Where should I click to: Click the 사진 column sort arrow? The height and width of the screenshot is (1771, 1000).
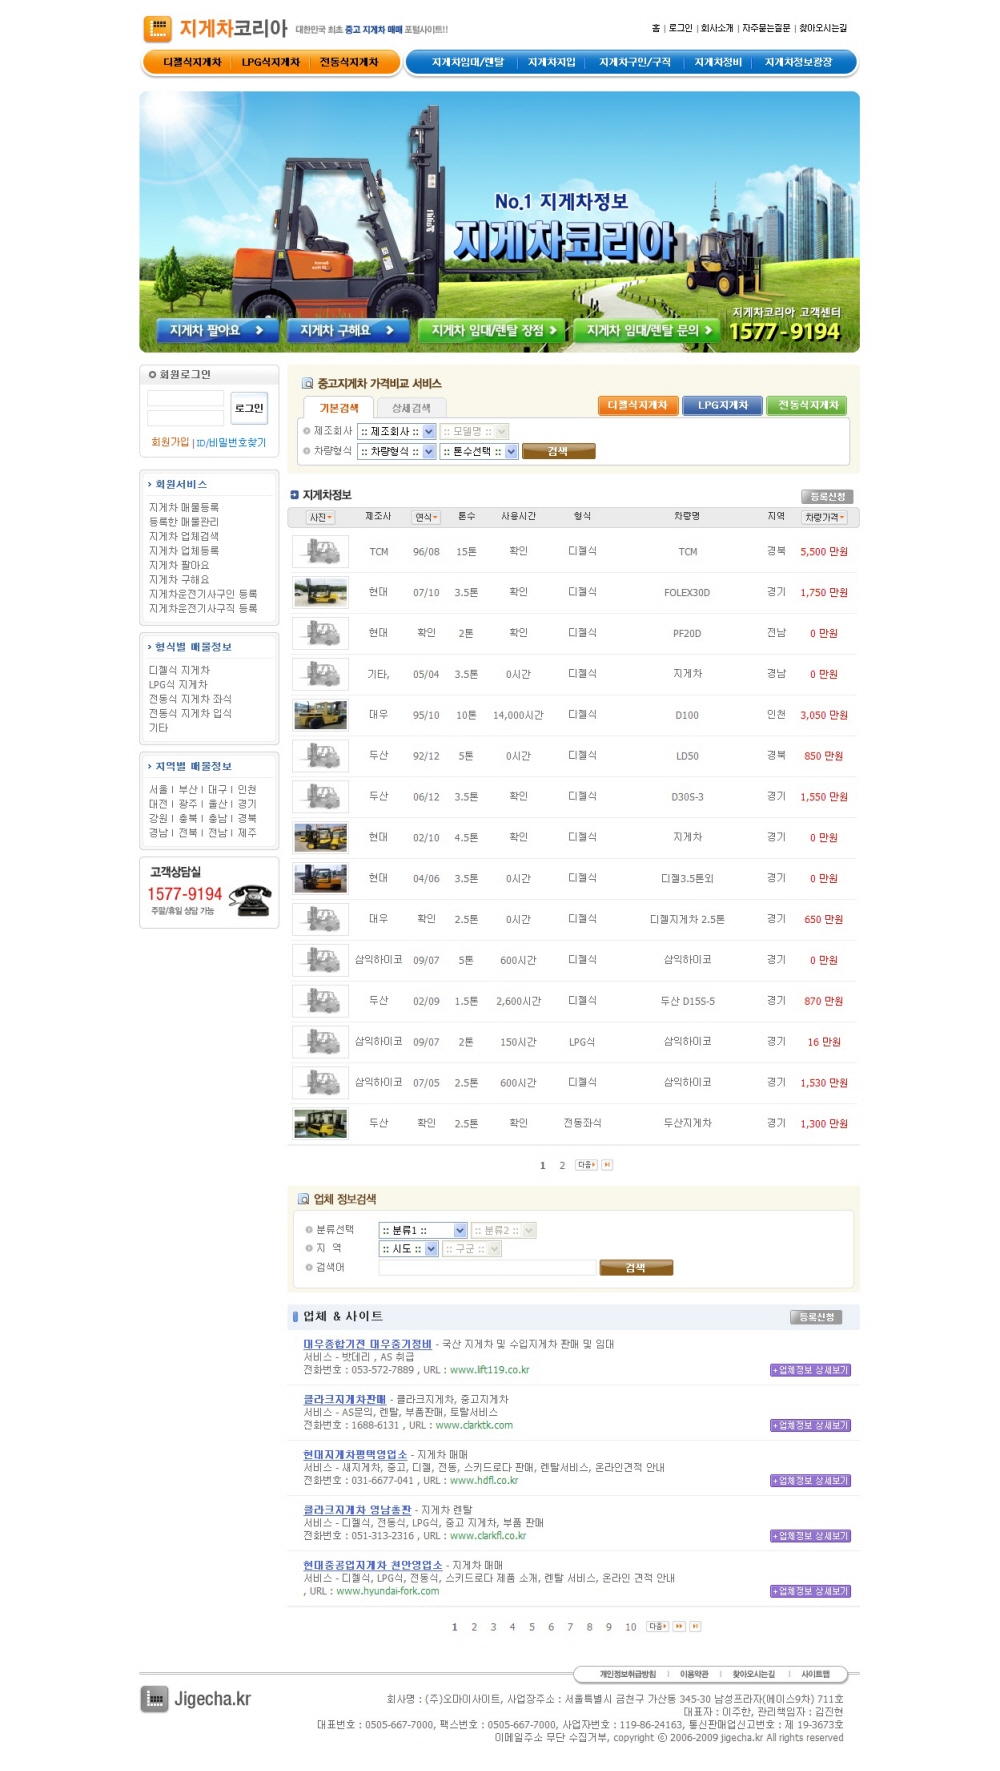pos(330,518)
